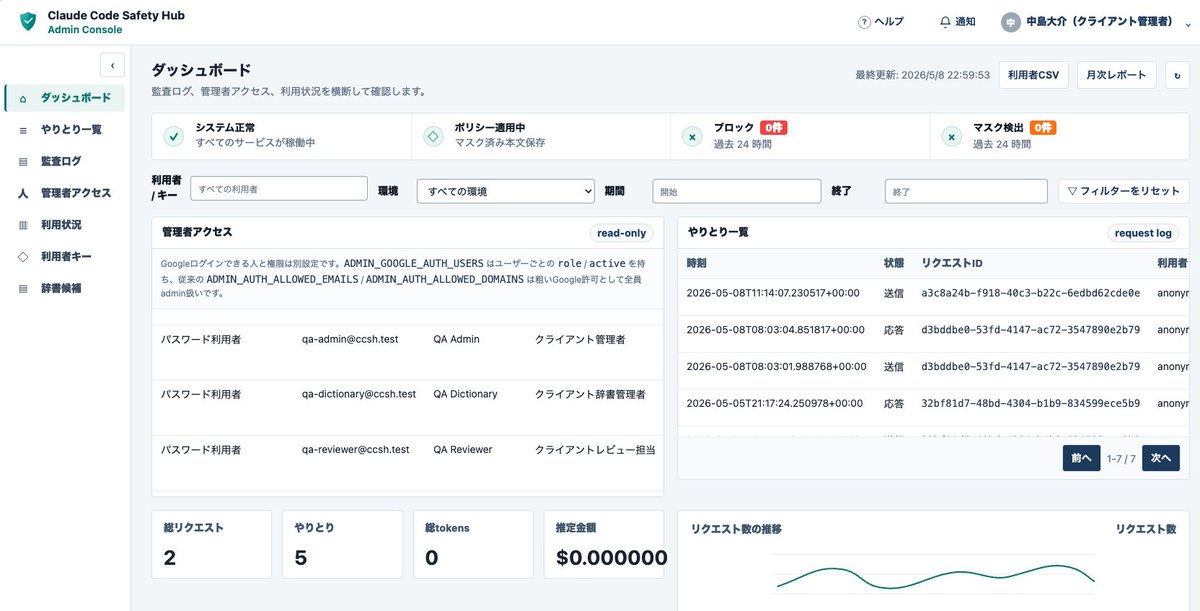1200x611 pixels.
Task: Click the Claude Code Safety Hub shield logo
Action: click(28, 21)
